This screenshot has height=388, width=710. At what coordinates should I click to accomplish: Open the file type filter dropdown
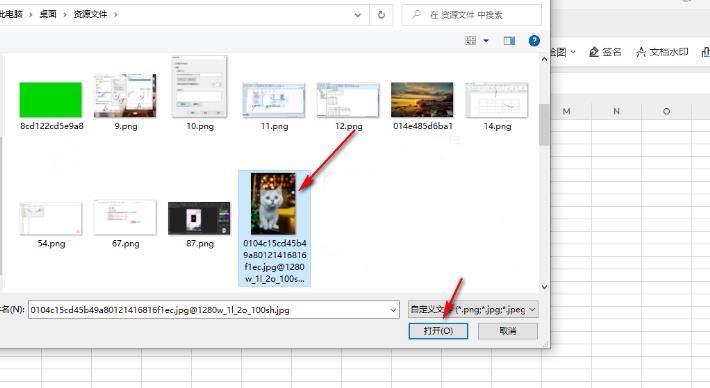click(473, 310)
